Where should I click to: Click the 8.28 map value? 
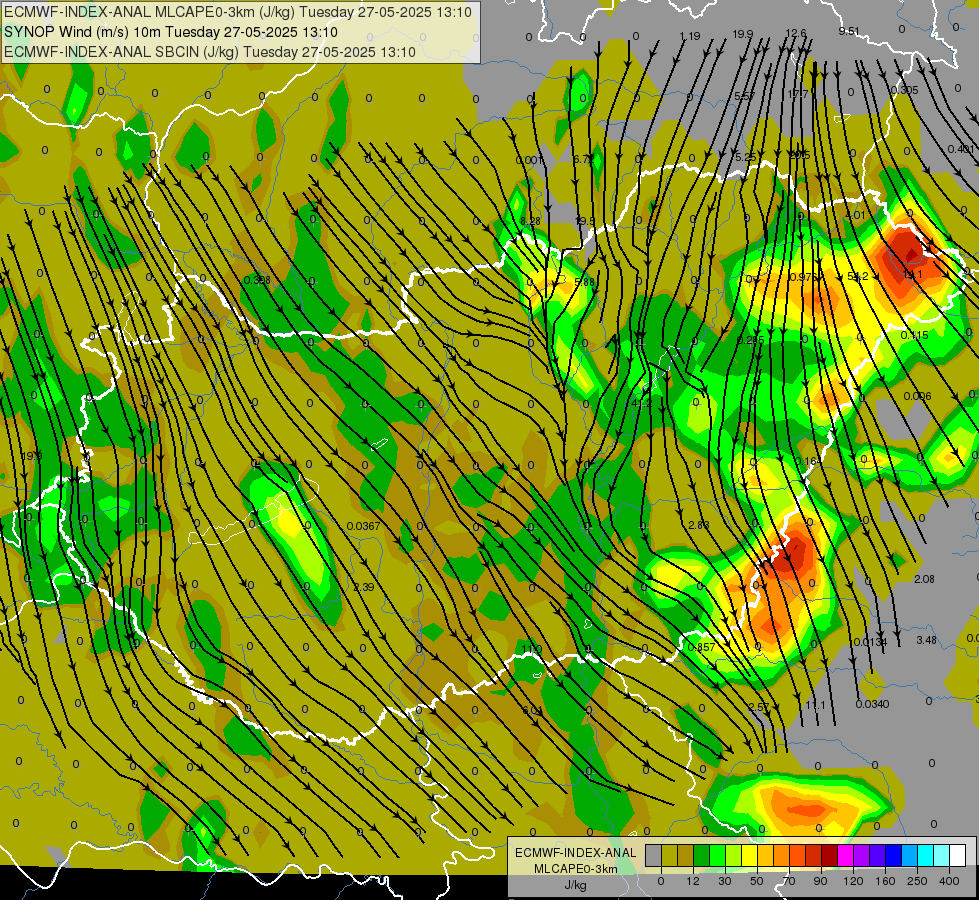[x=530, y=221]
